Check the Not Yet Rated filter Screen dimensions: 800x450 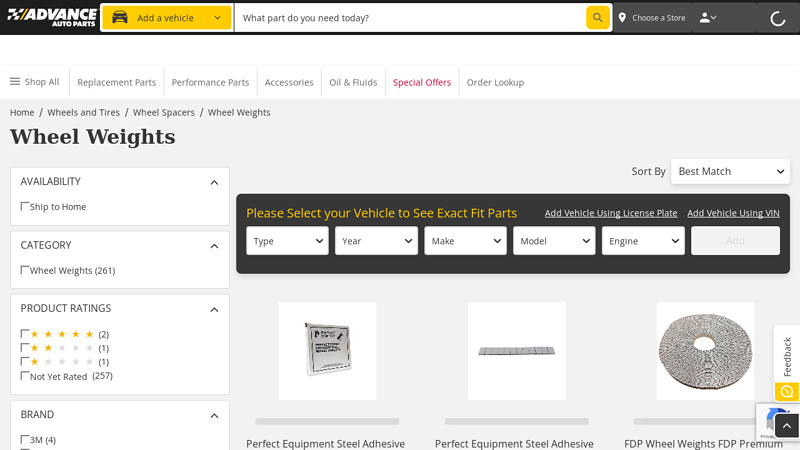tap(24, 376)
